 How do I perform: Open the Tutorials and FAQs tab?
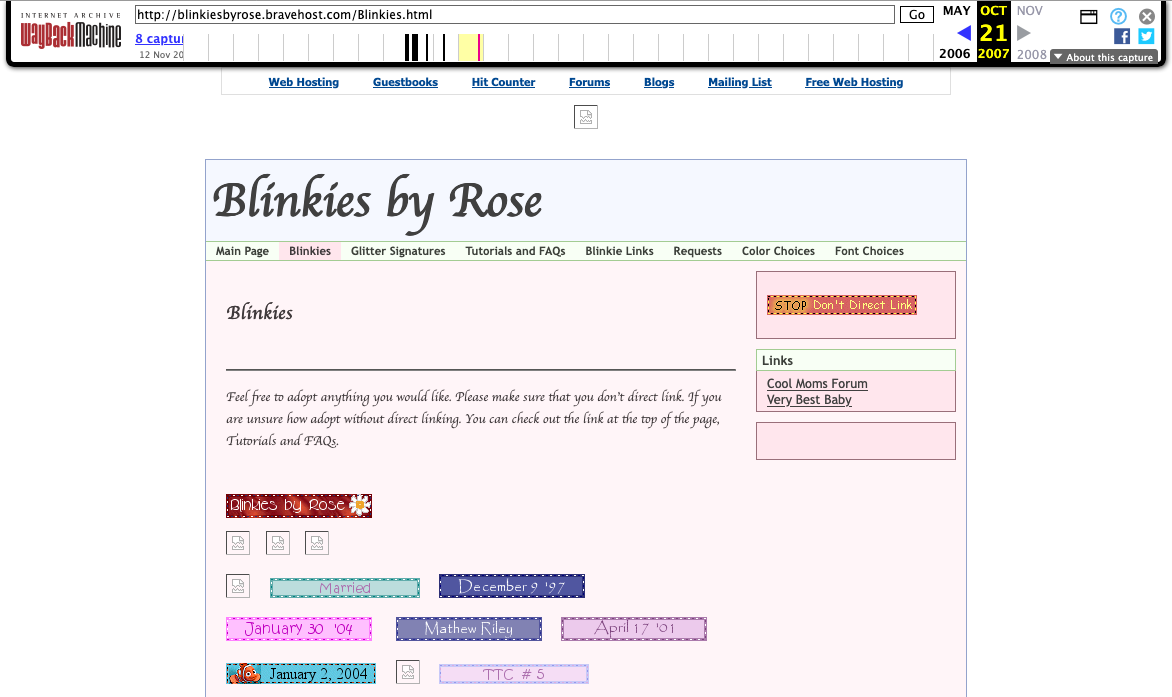[515, 251]
